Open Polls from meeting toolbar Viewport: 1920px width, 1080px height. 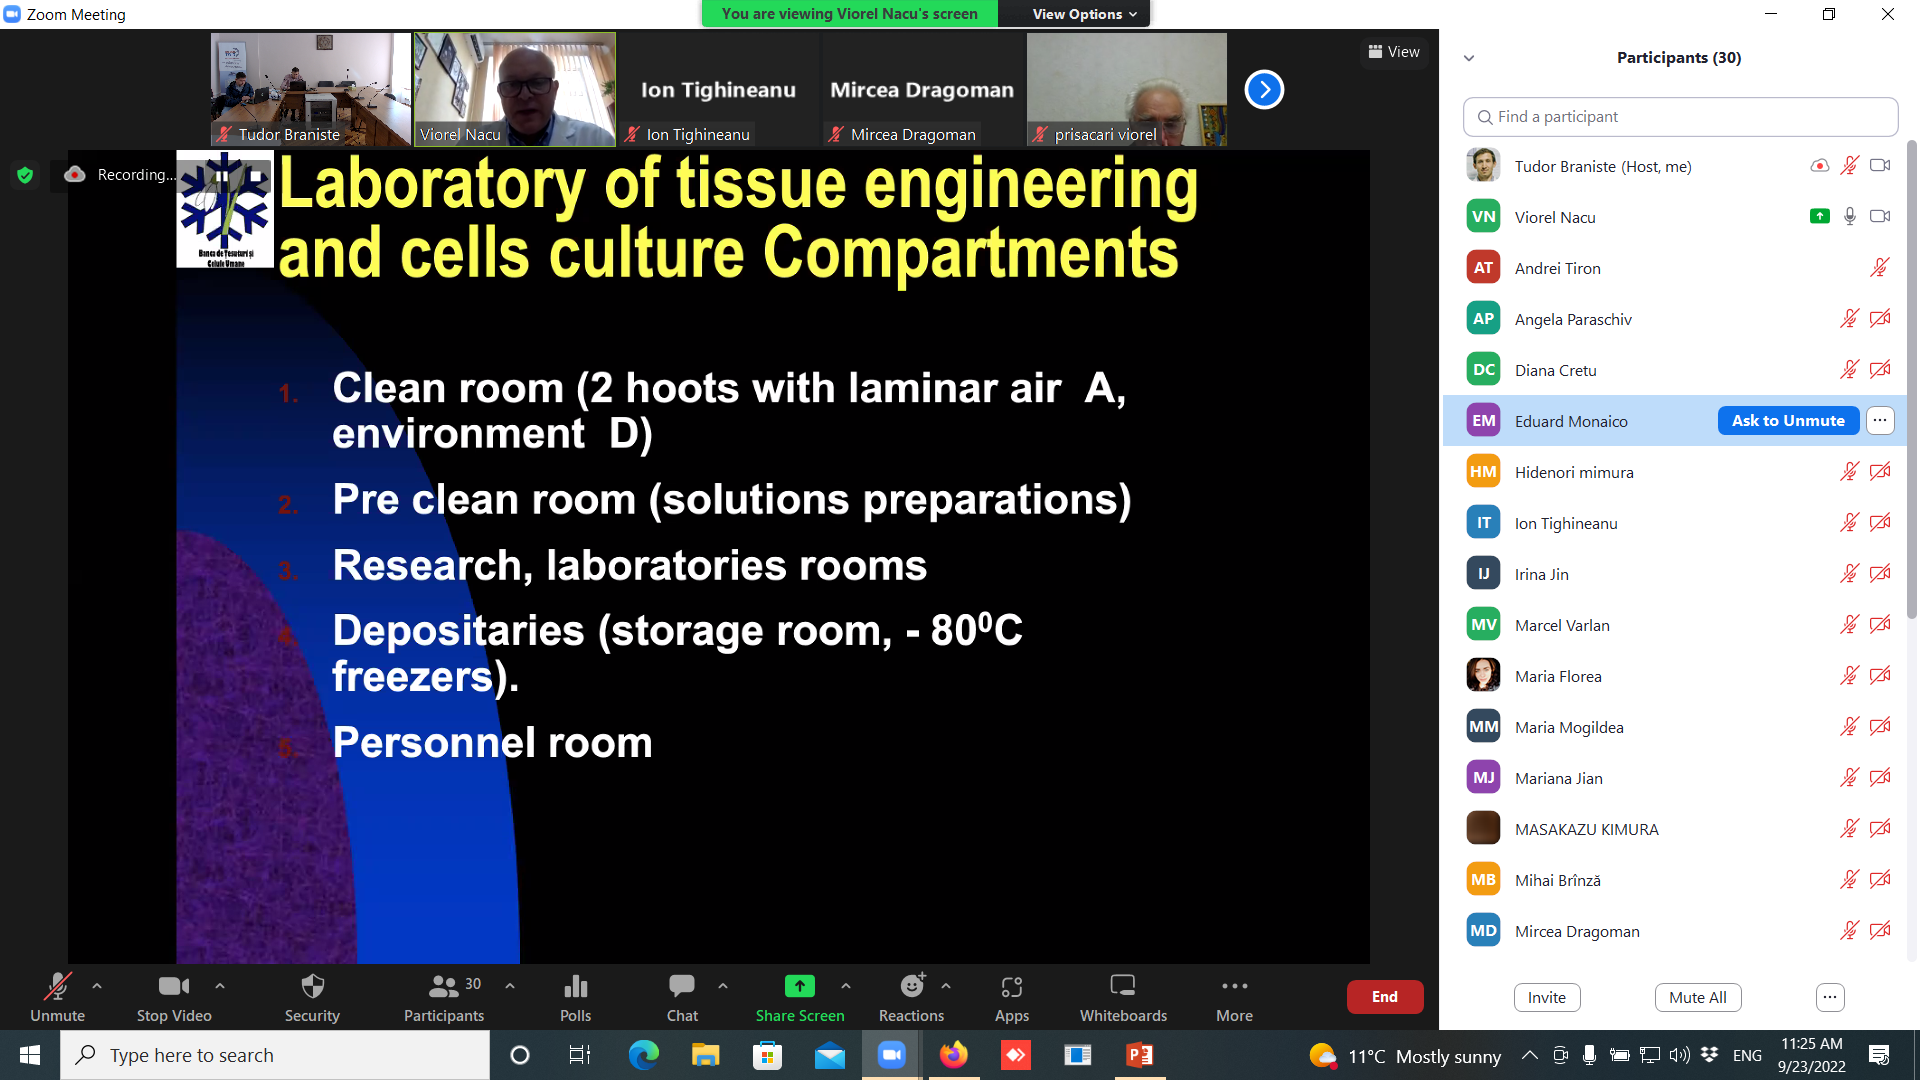(x=575, y=997)
